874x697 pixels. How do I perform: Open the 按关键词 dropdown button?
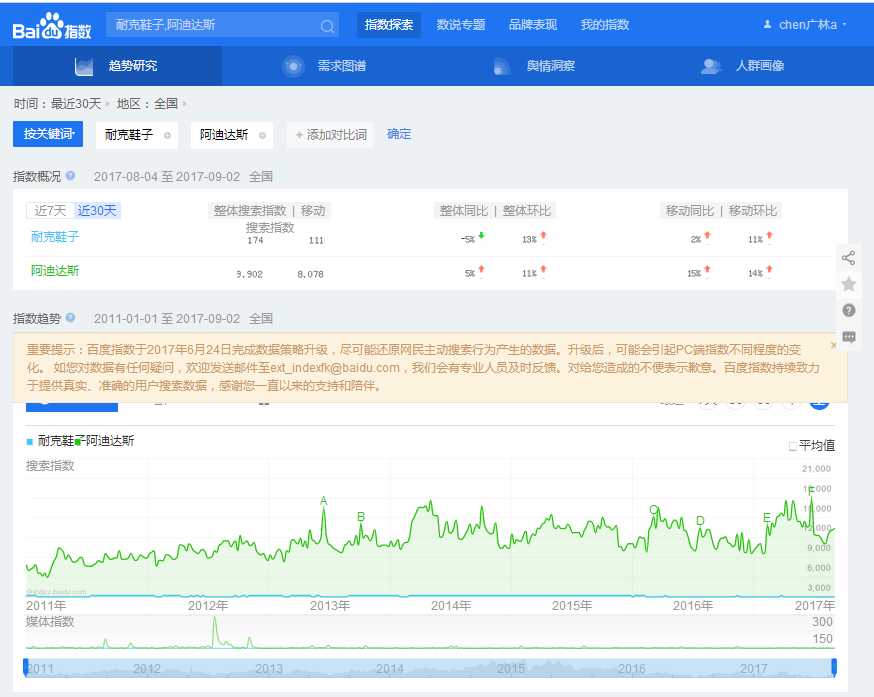[x=48, y=134]
